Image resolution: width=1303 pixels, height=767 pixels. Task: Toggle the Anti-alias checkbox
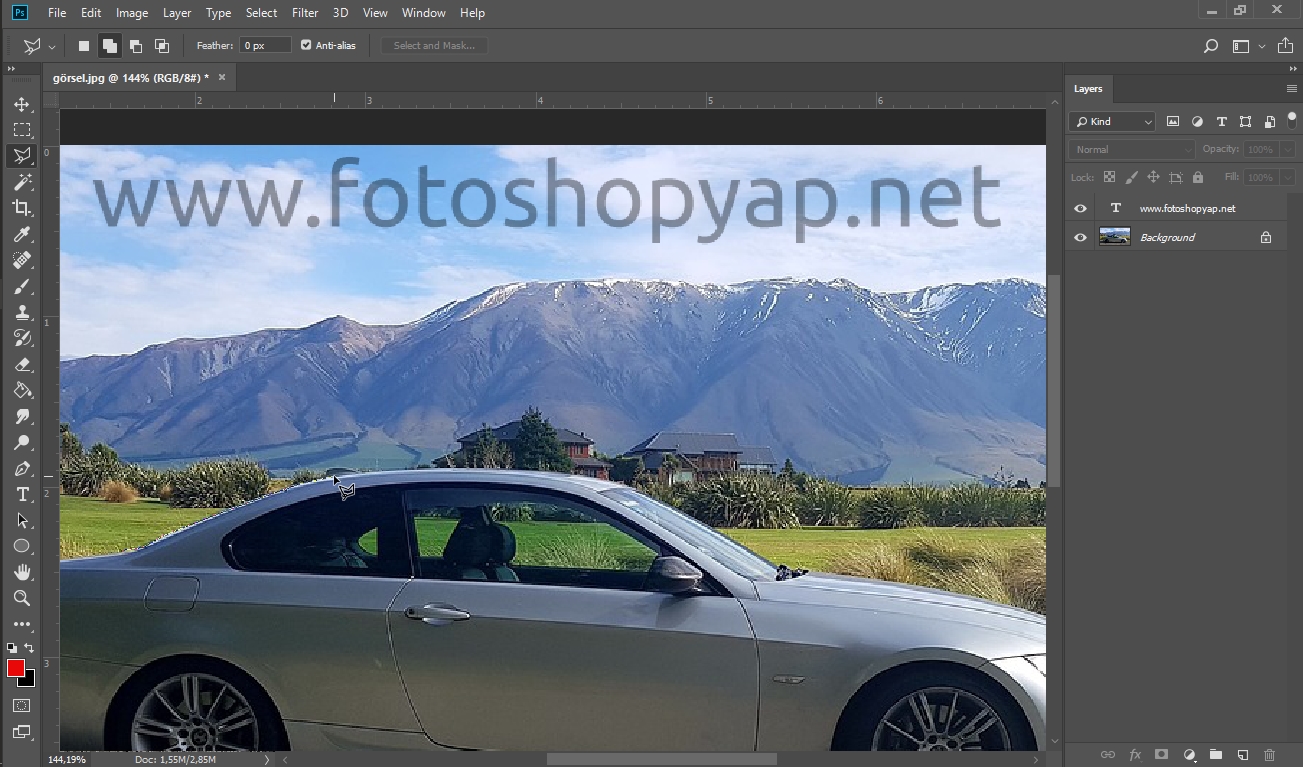[x=306, y=45]
